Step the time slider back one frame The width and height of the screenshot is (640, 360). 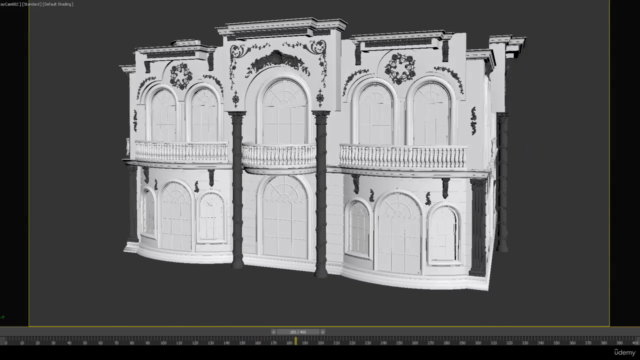pos(273,332)
